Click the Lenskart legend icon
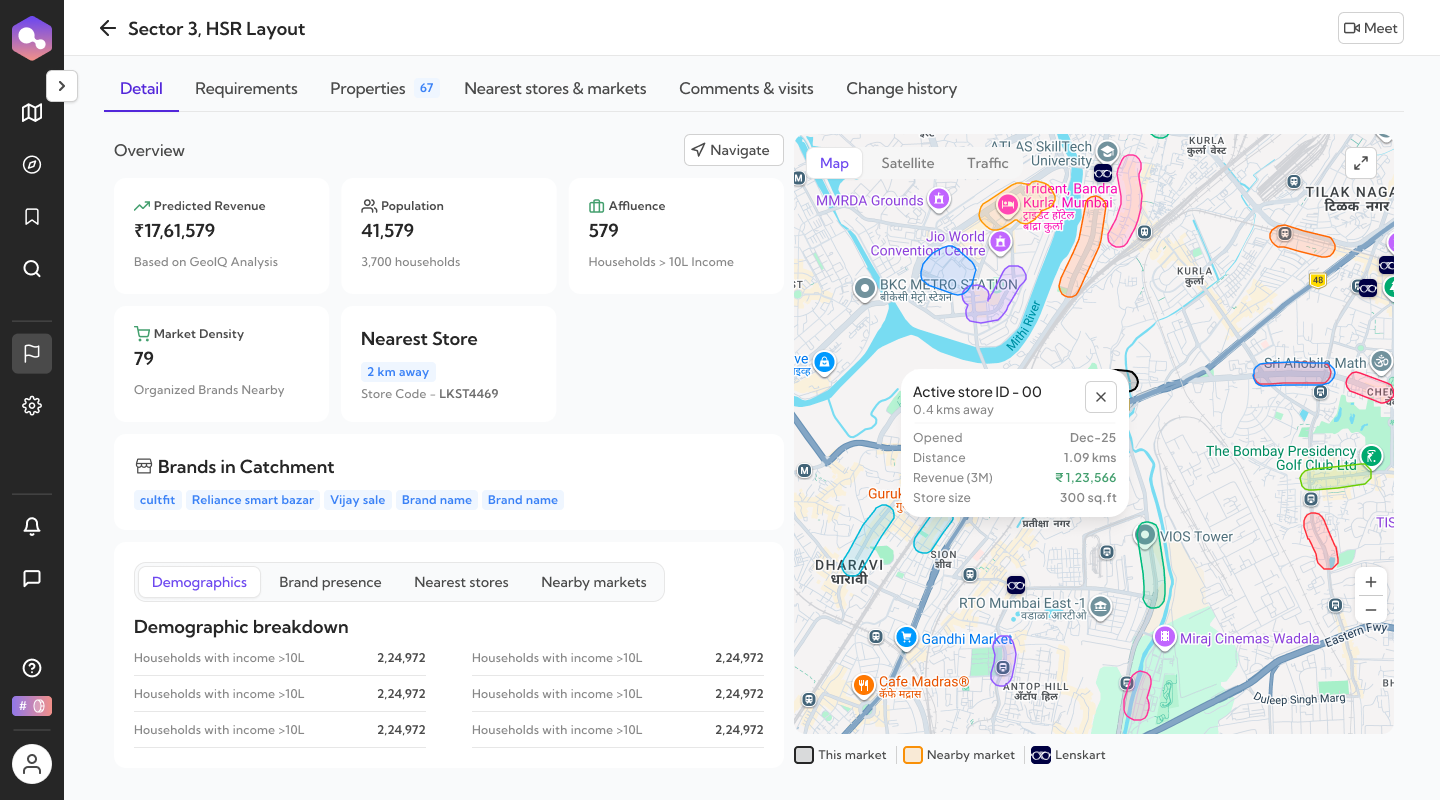 click(1040, 755)
